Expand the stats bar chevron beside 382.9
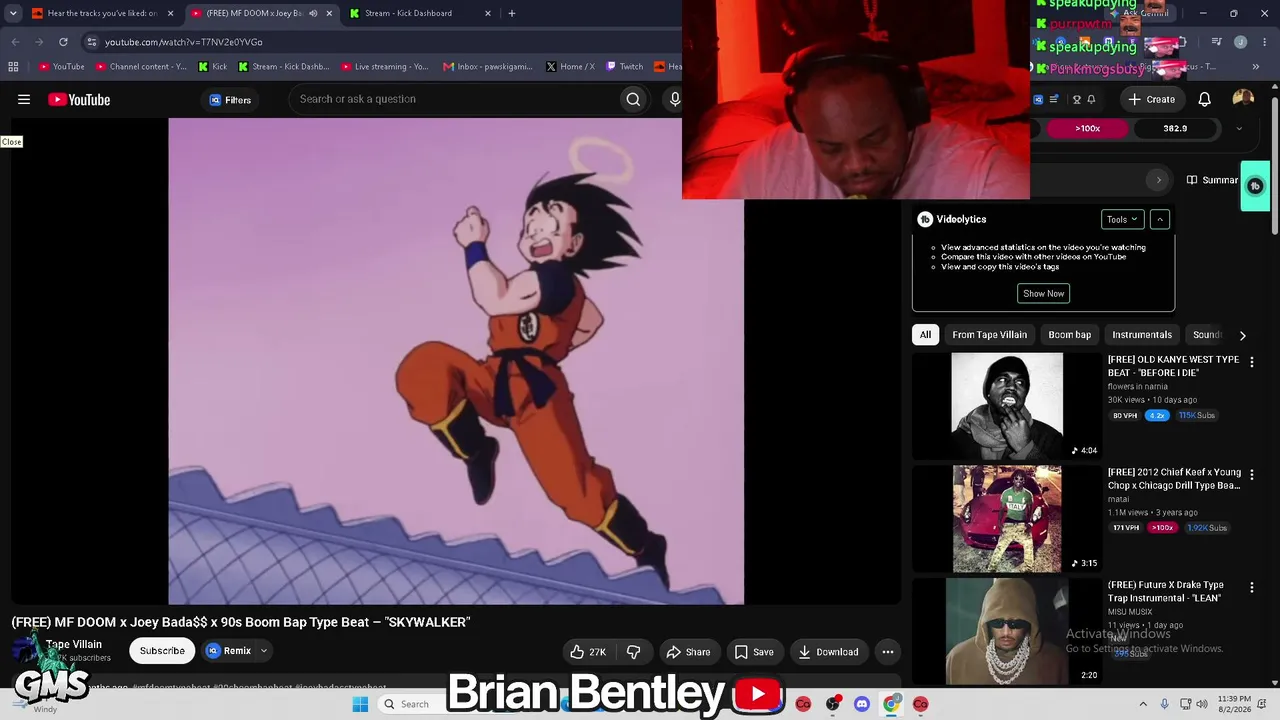Image resolution: width=1280 pixels, height=720 pixels. click(1239, 128)
